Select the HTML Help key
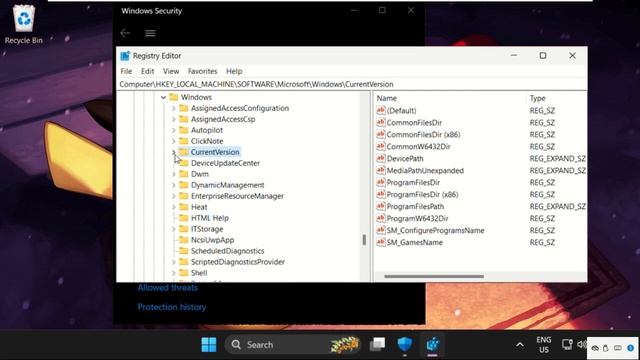640x360 pixels. click(x=210, y=218)
